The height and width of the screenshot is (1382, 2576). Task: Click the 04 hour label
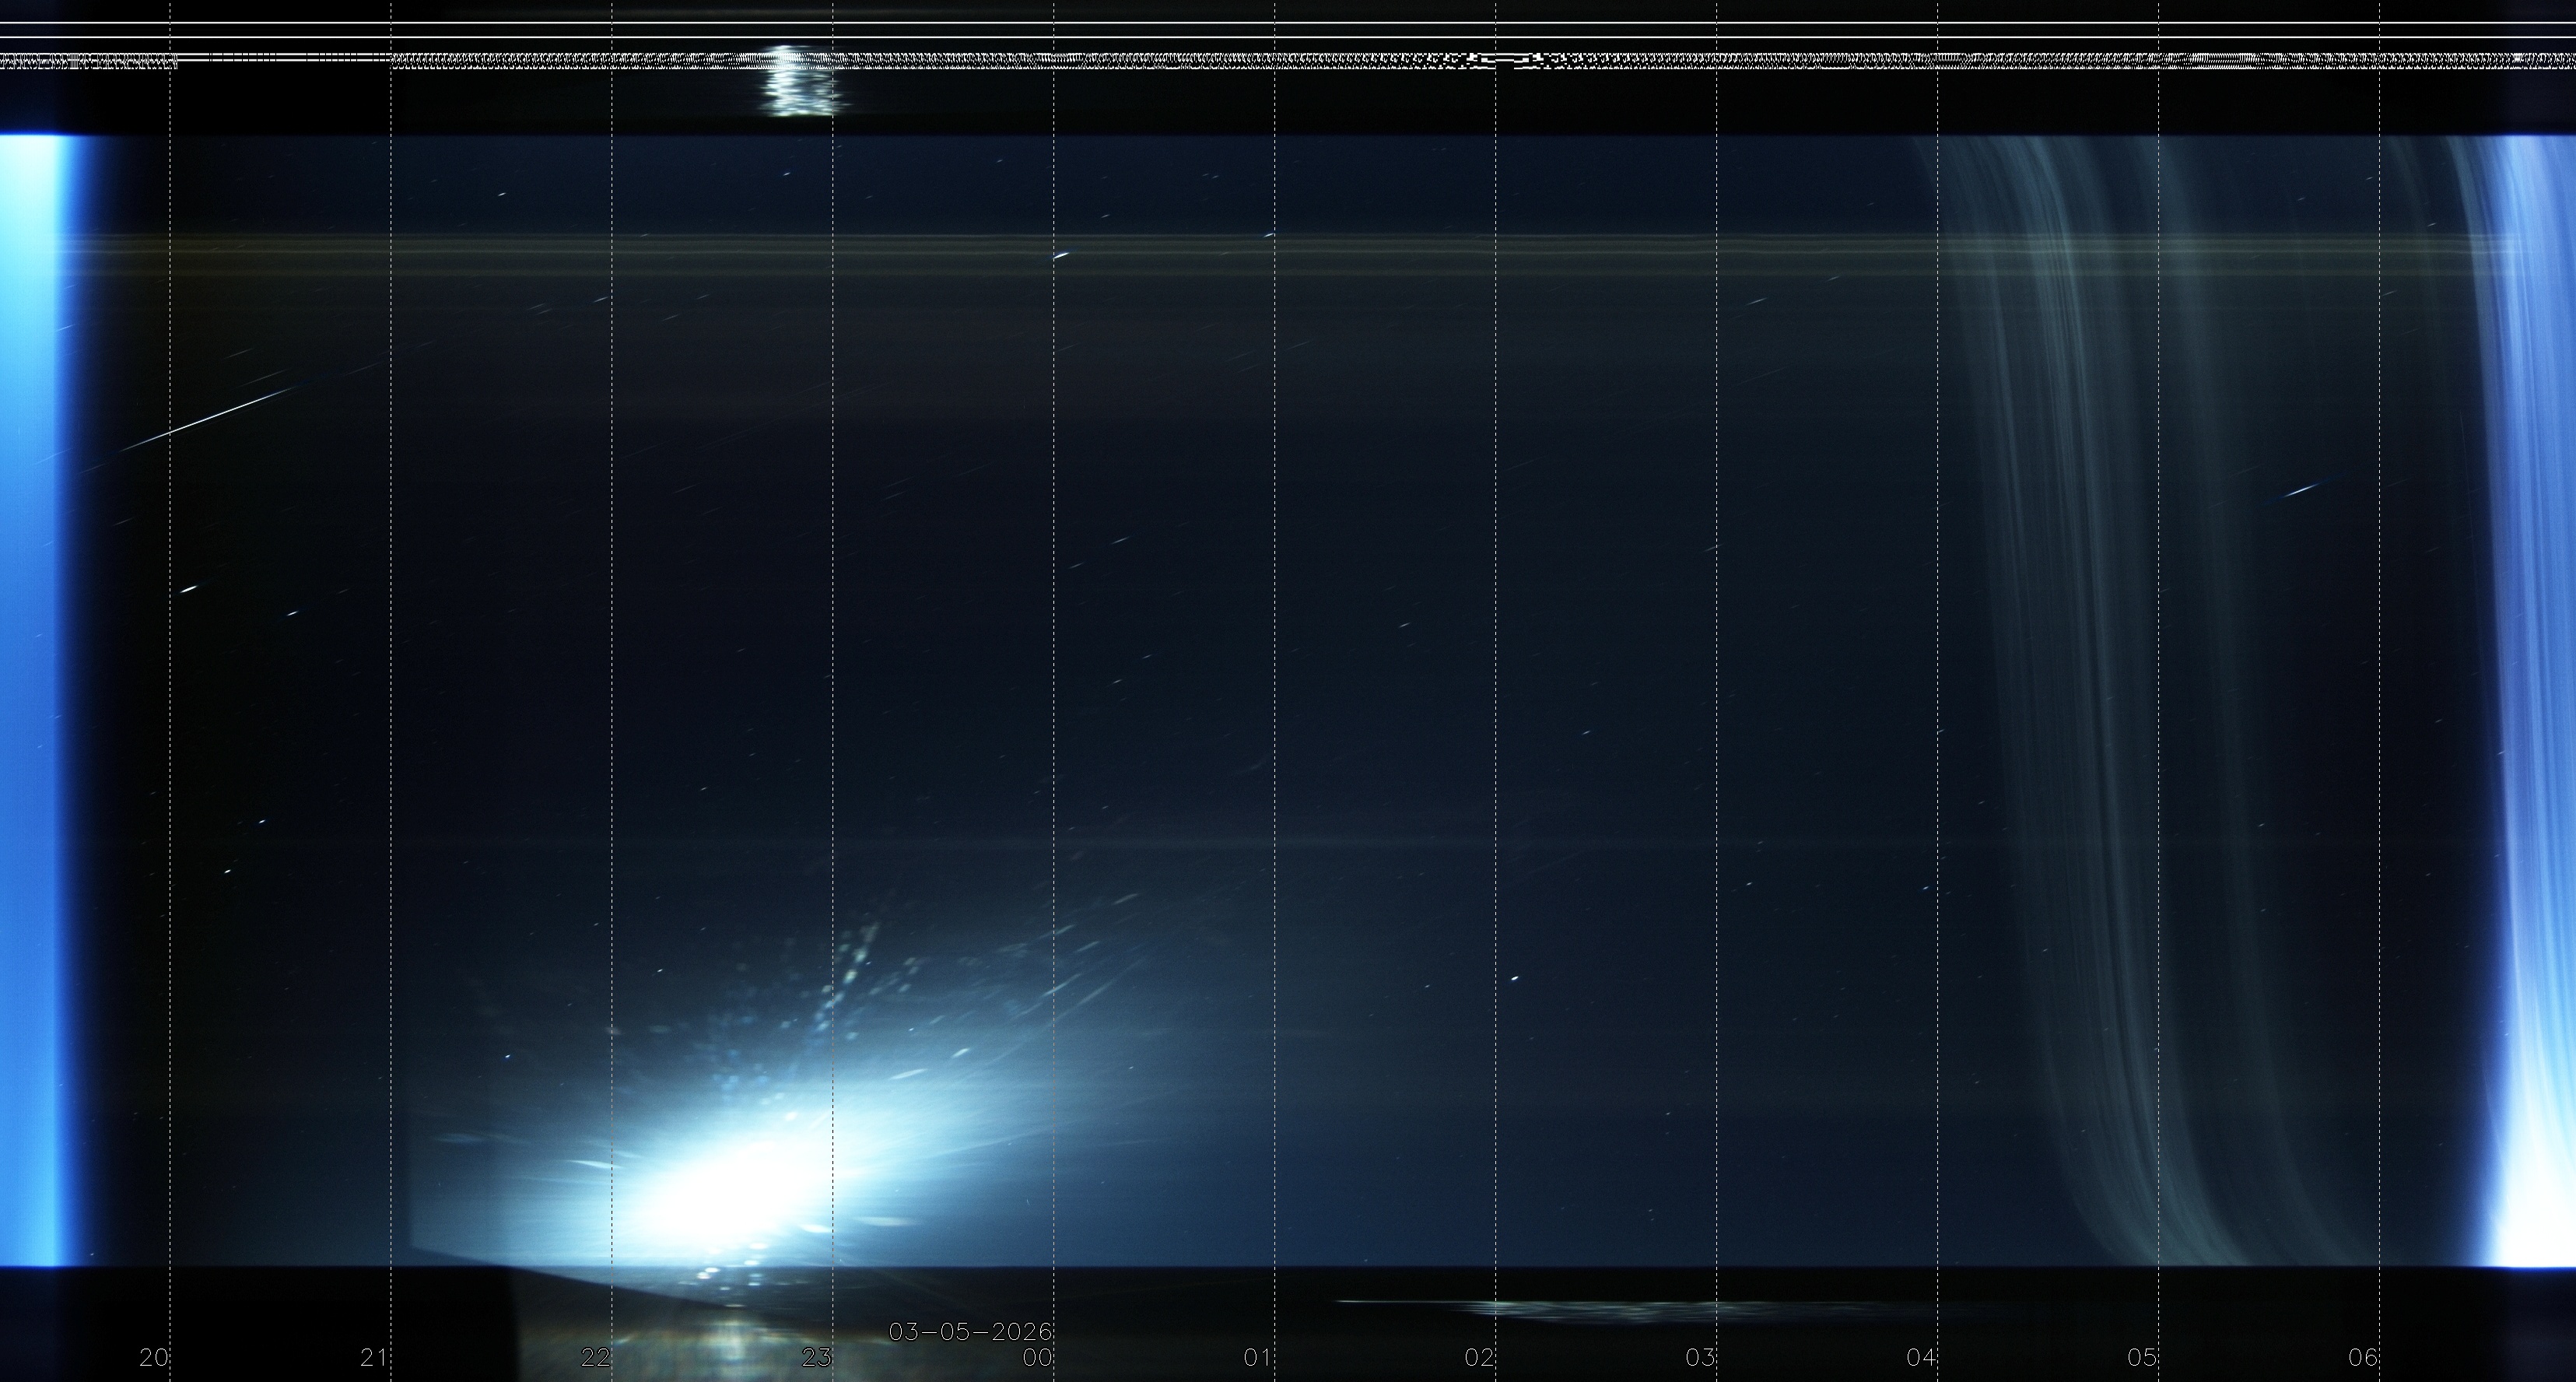point(1921,1357)
